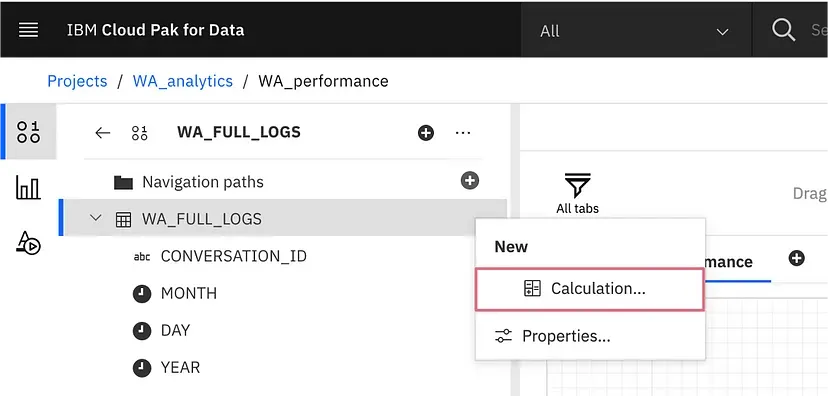828x396 pixels.
Task: Click the New heading in context menu
Action: click(511, 247)
